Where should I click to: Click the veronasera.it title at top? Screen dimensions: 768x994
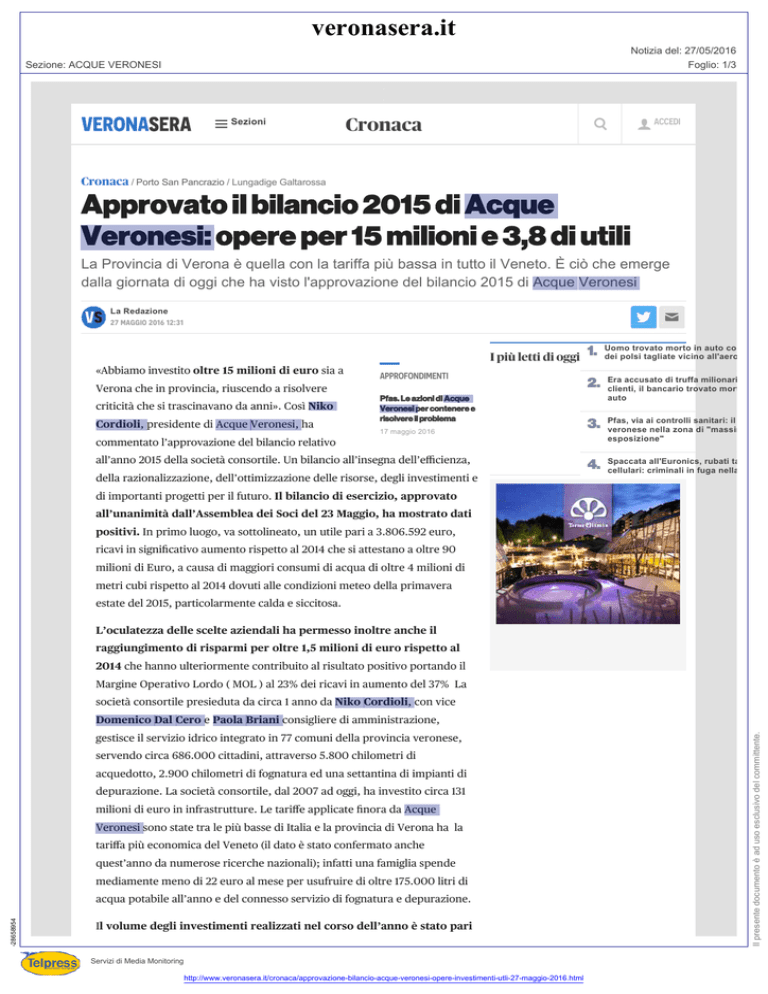tap(383, 28)
